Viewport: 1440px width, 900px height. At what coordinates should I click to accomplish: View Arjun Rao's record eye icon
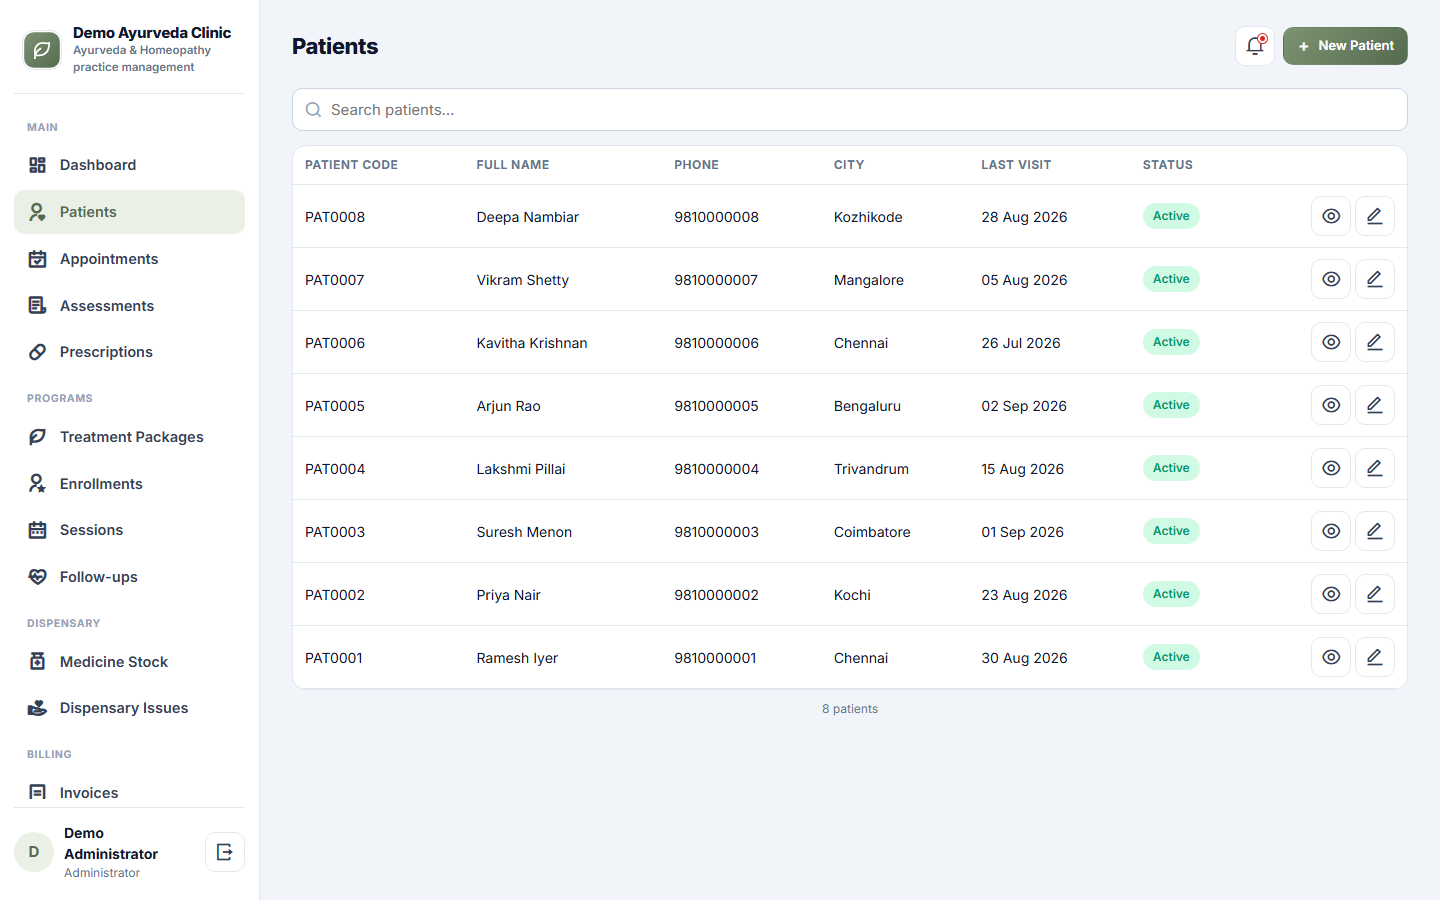pos(1331,405)
